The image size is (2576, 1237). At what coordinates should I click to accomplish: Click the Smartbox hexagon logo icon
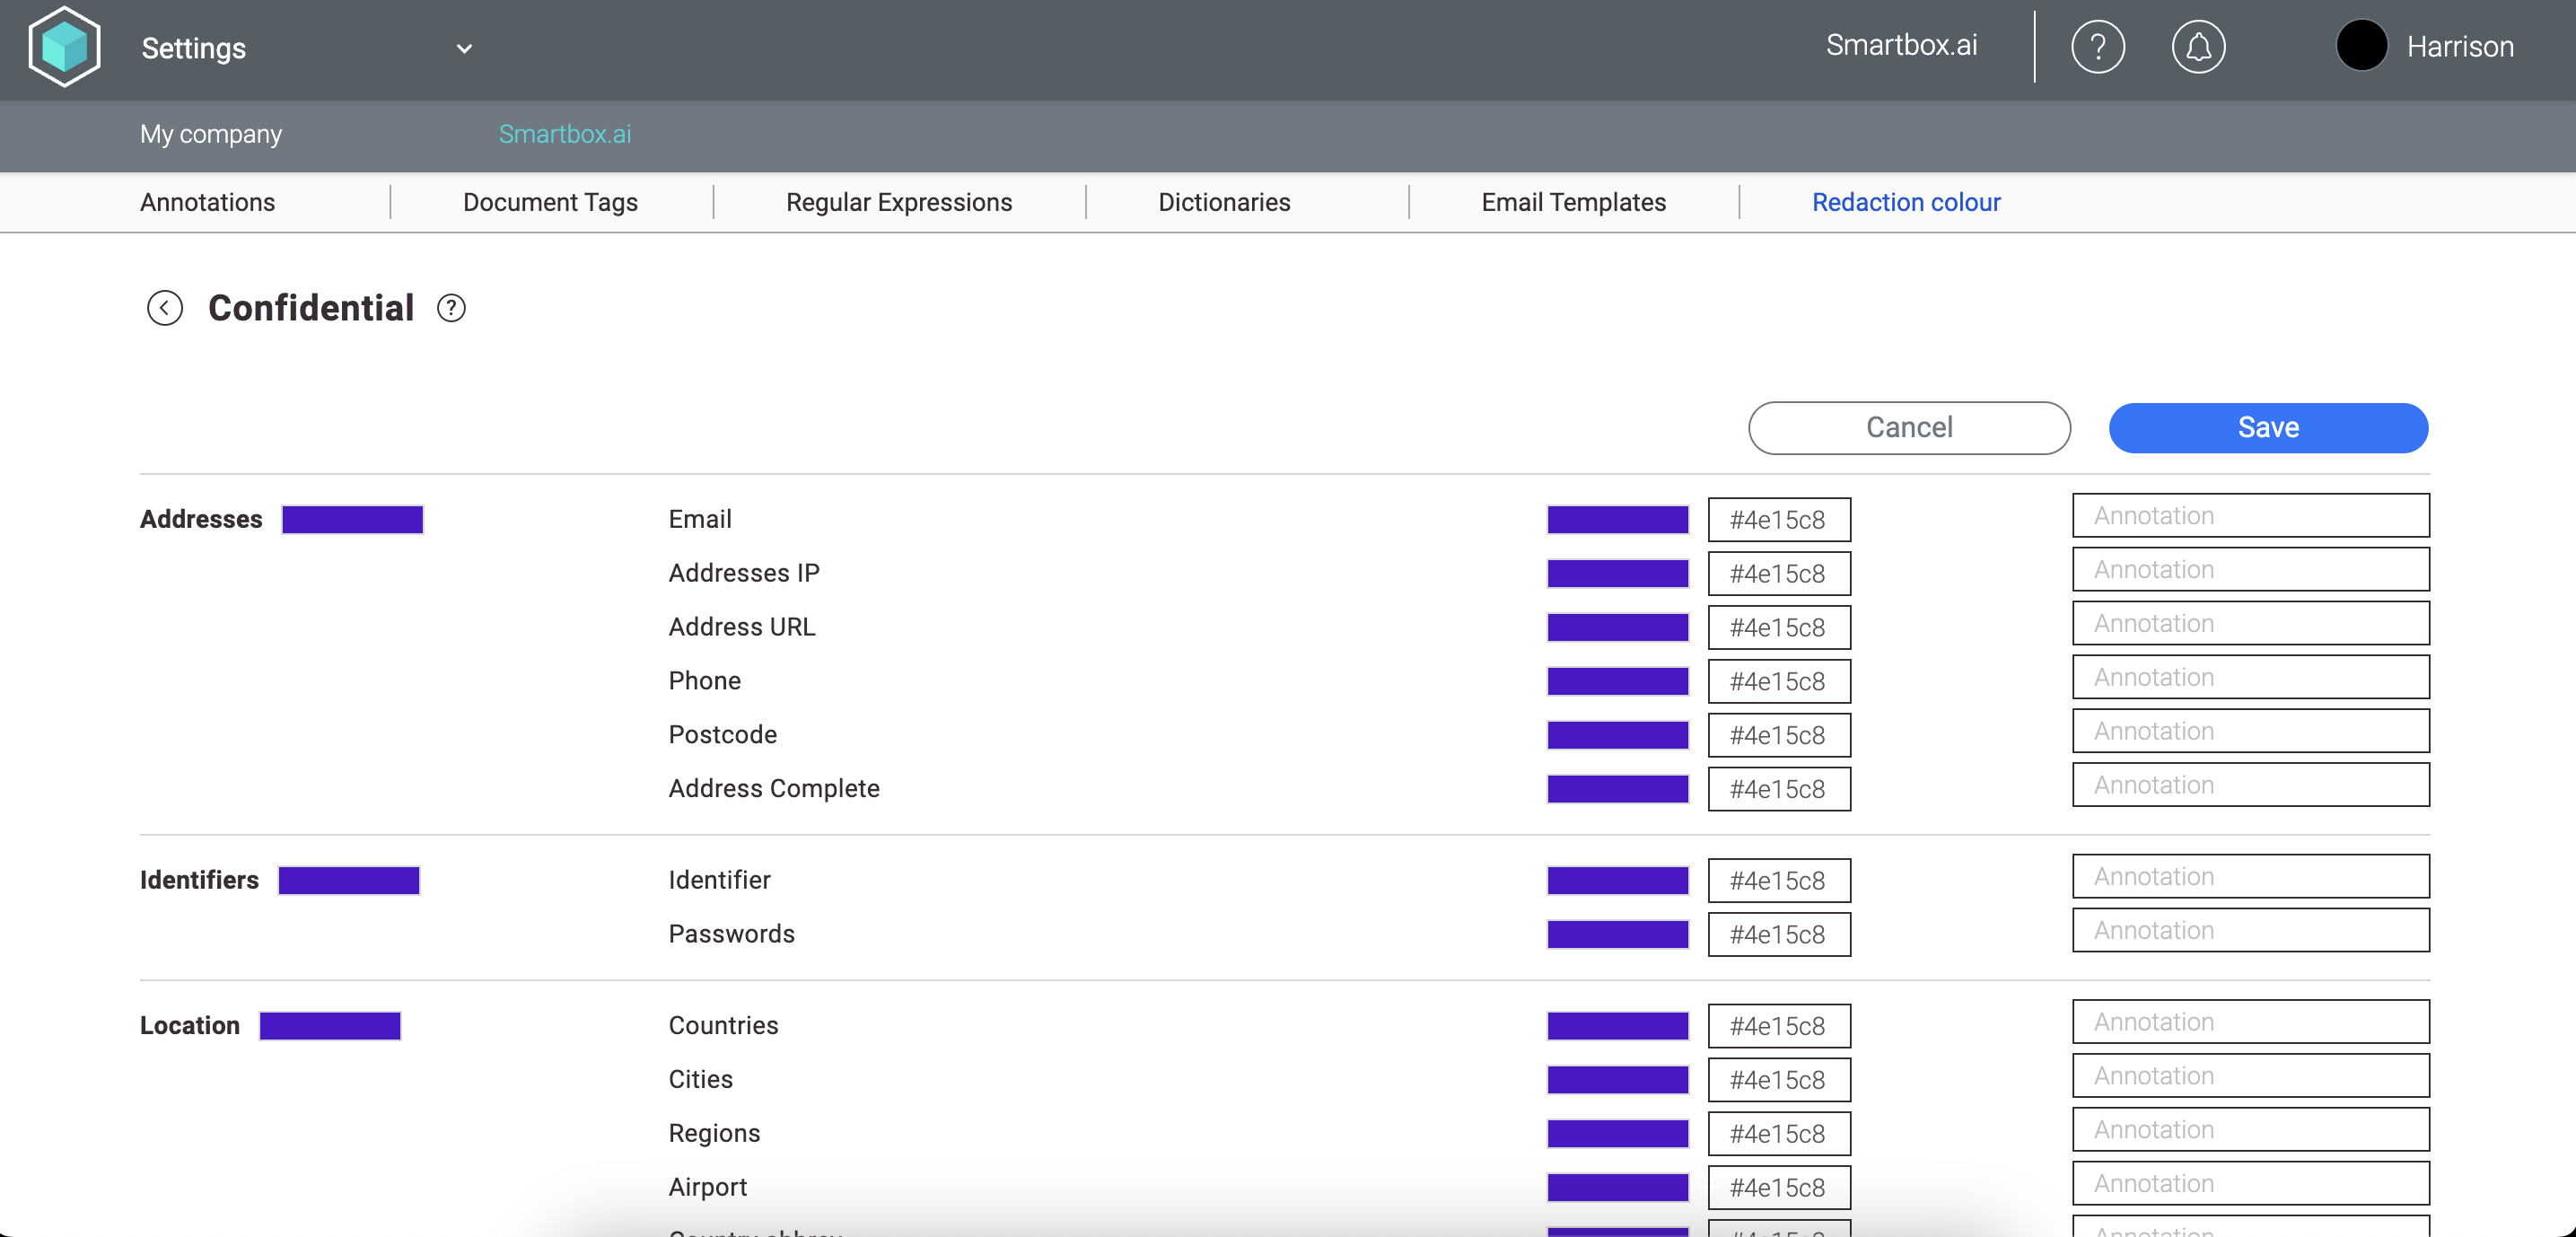point(64,47)
